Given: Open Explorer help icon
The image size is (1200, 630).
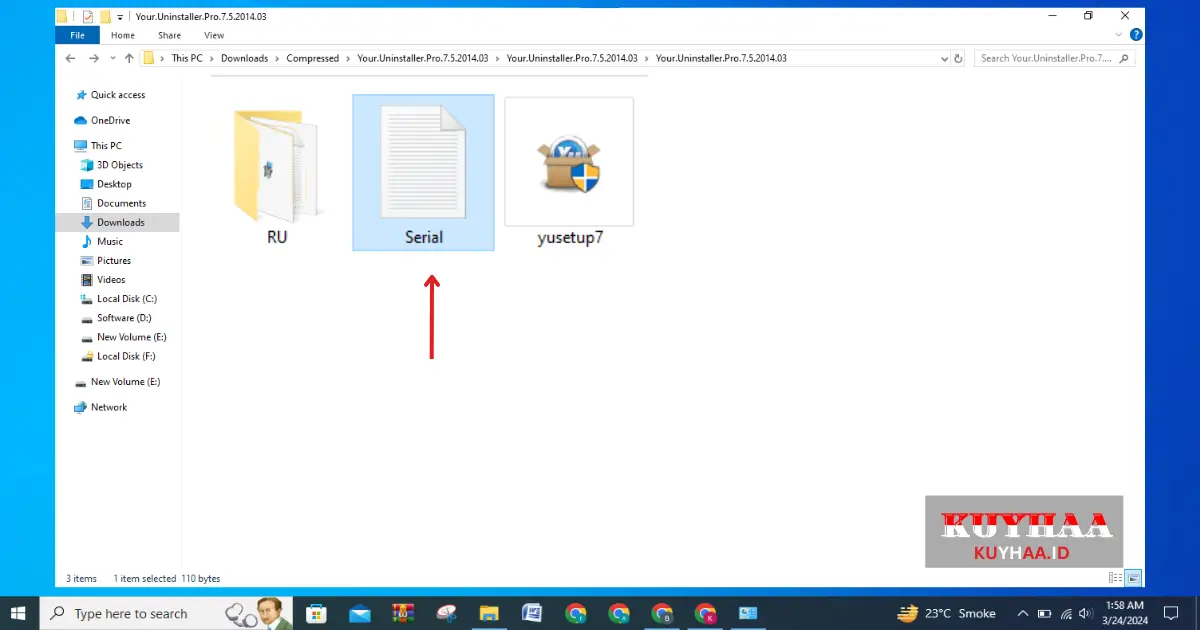Looking at the screenshot, I should pyautogui.click(x=1136, y=35).
